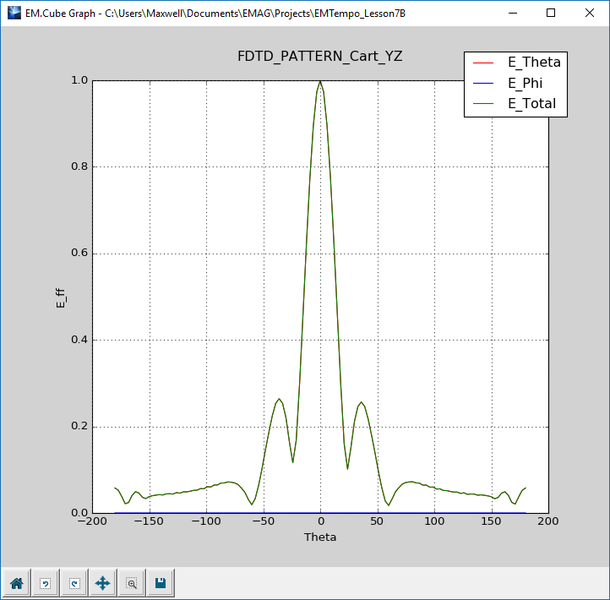Click the E_Phi legend entry
Viewport: 610px width, 600px height.
(526, 82)
